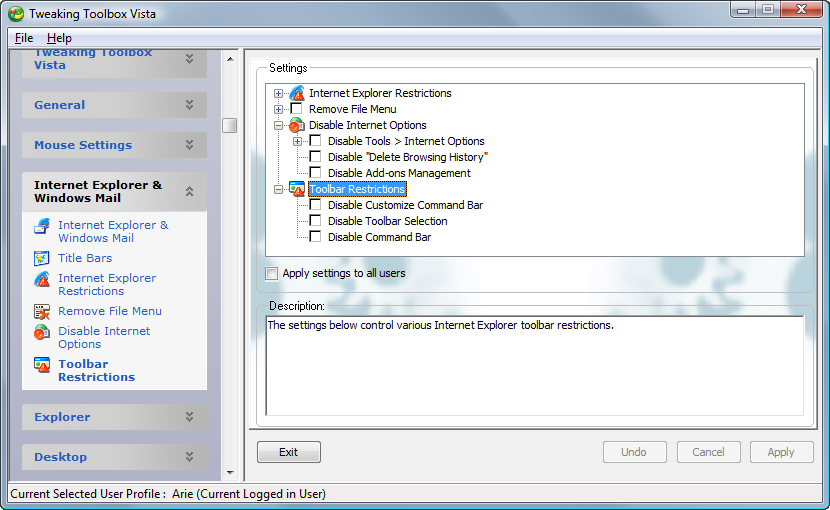Collapse the Toolbar Restrictions tree node

tap(278, 190)
